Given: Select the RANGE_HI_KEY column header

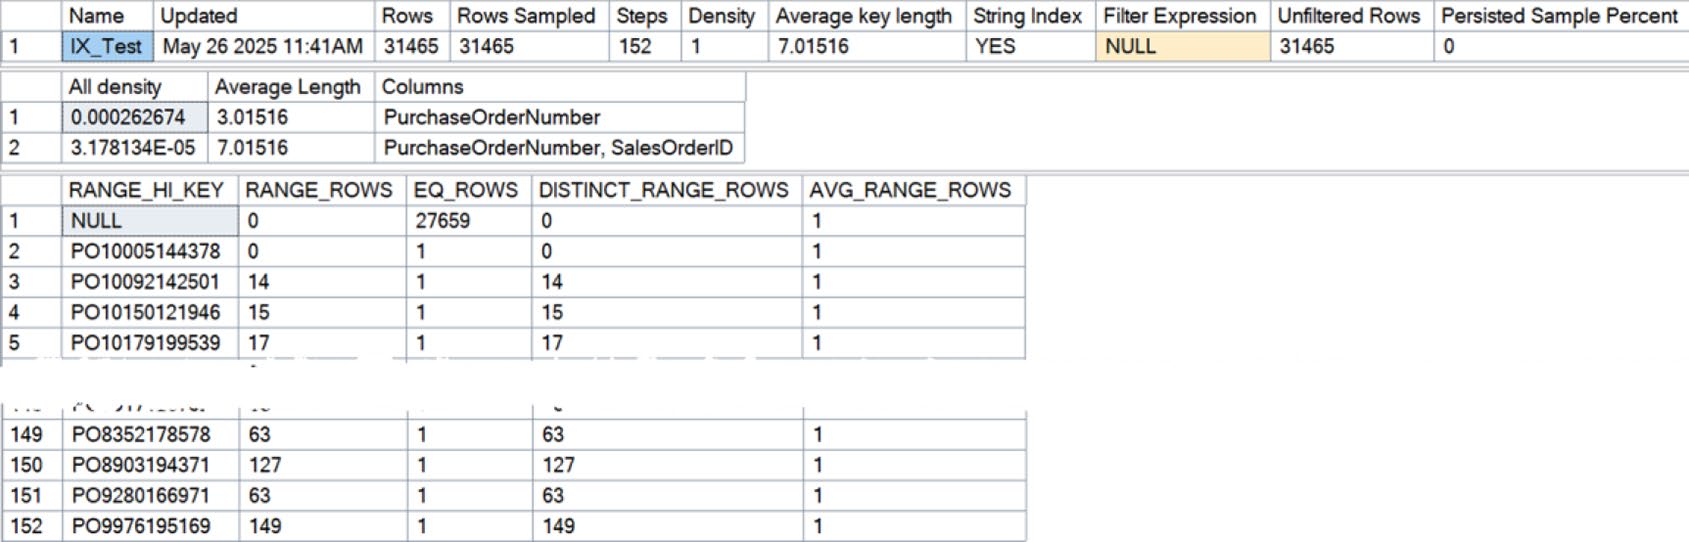Looking at the screenshot, I should pos(150,190).
